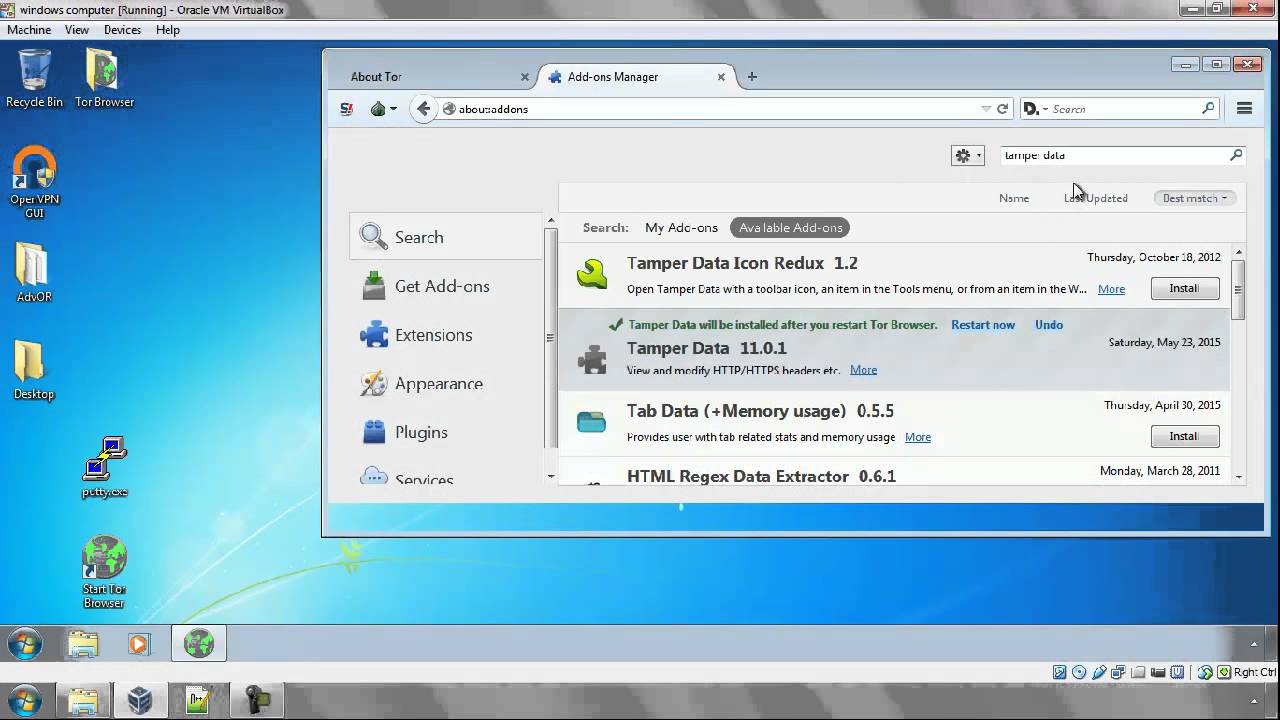1280x720 pixels.
Task: Click the address bar about:addons text
Action: 493,109
